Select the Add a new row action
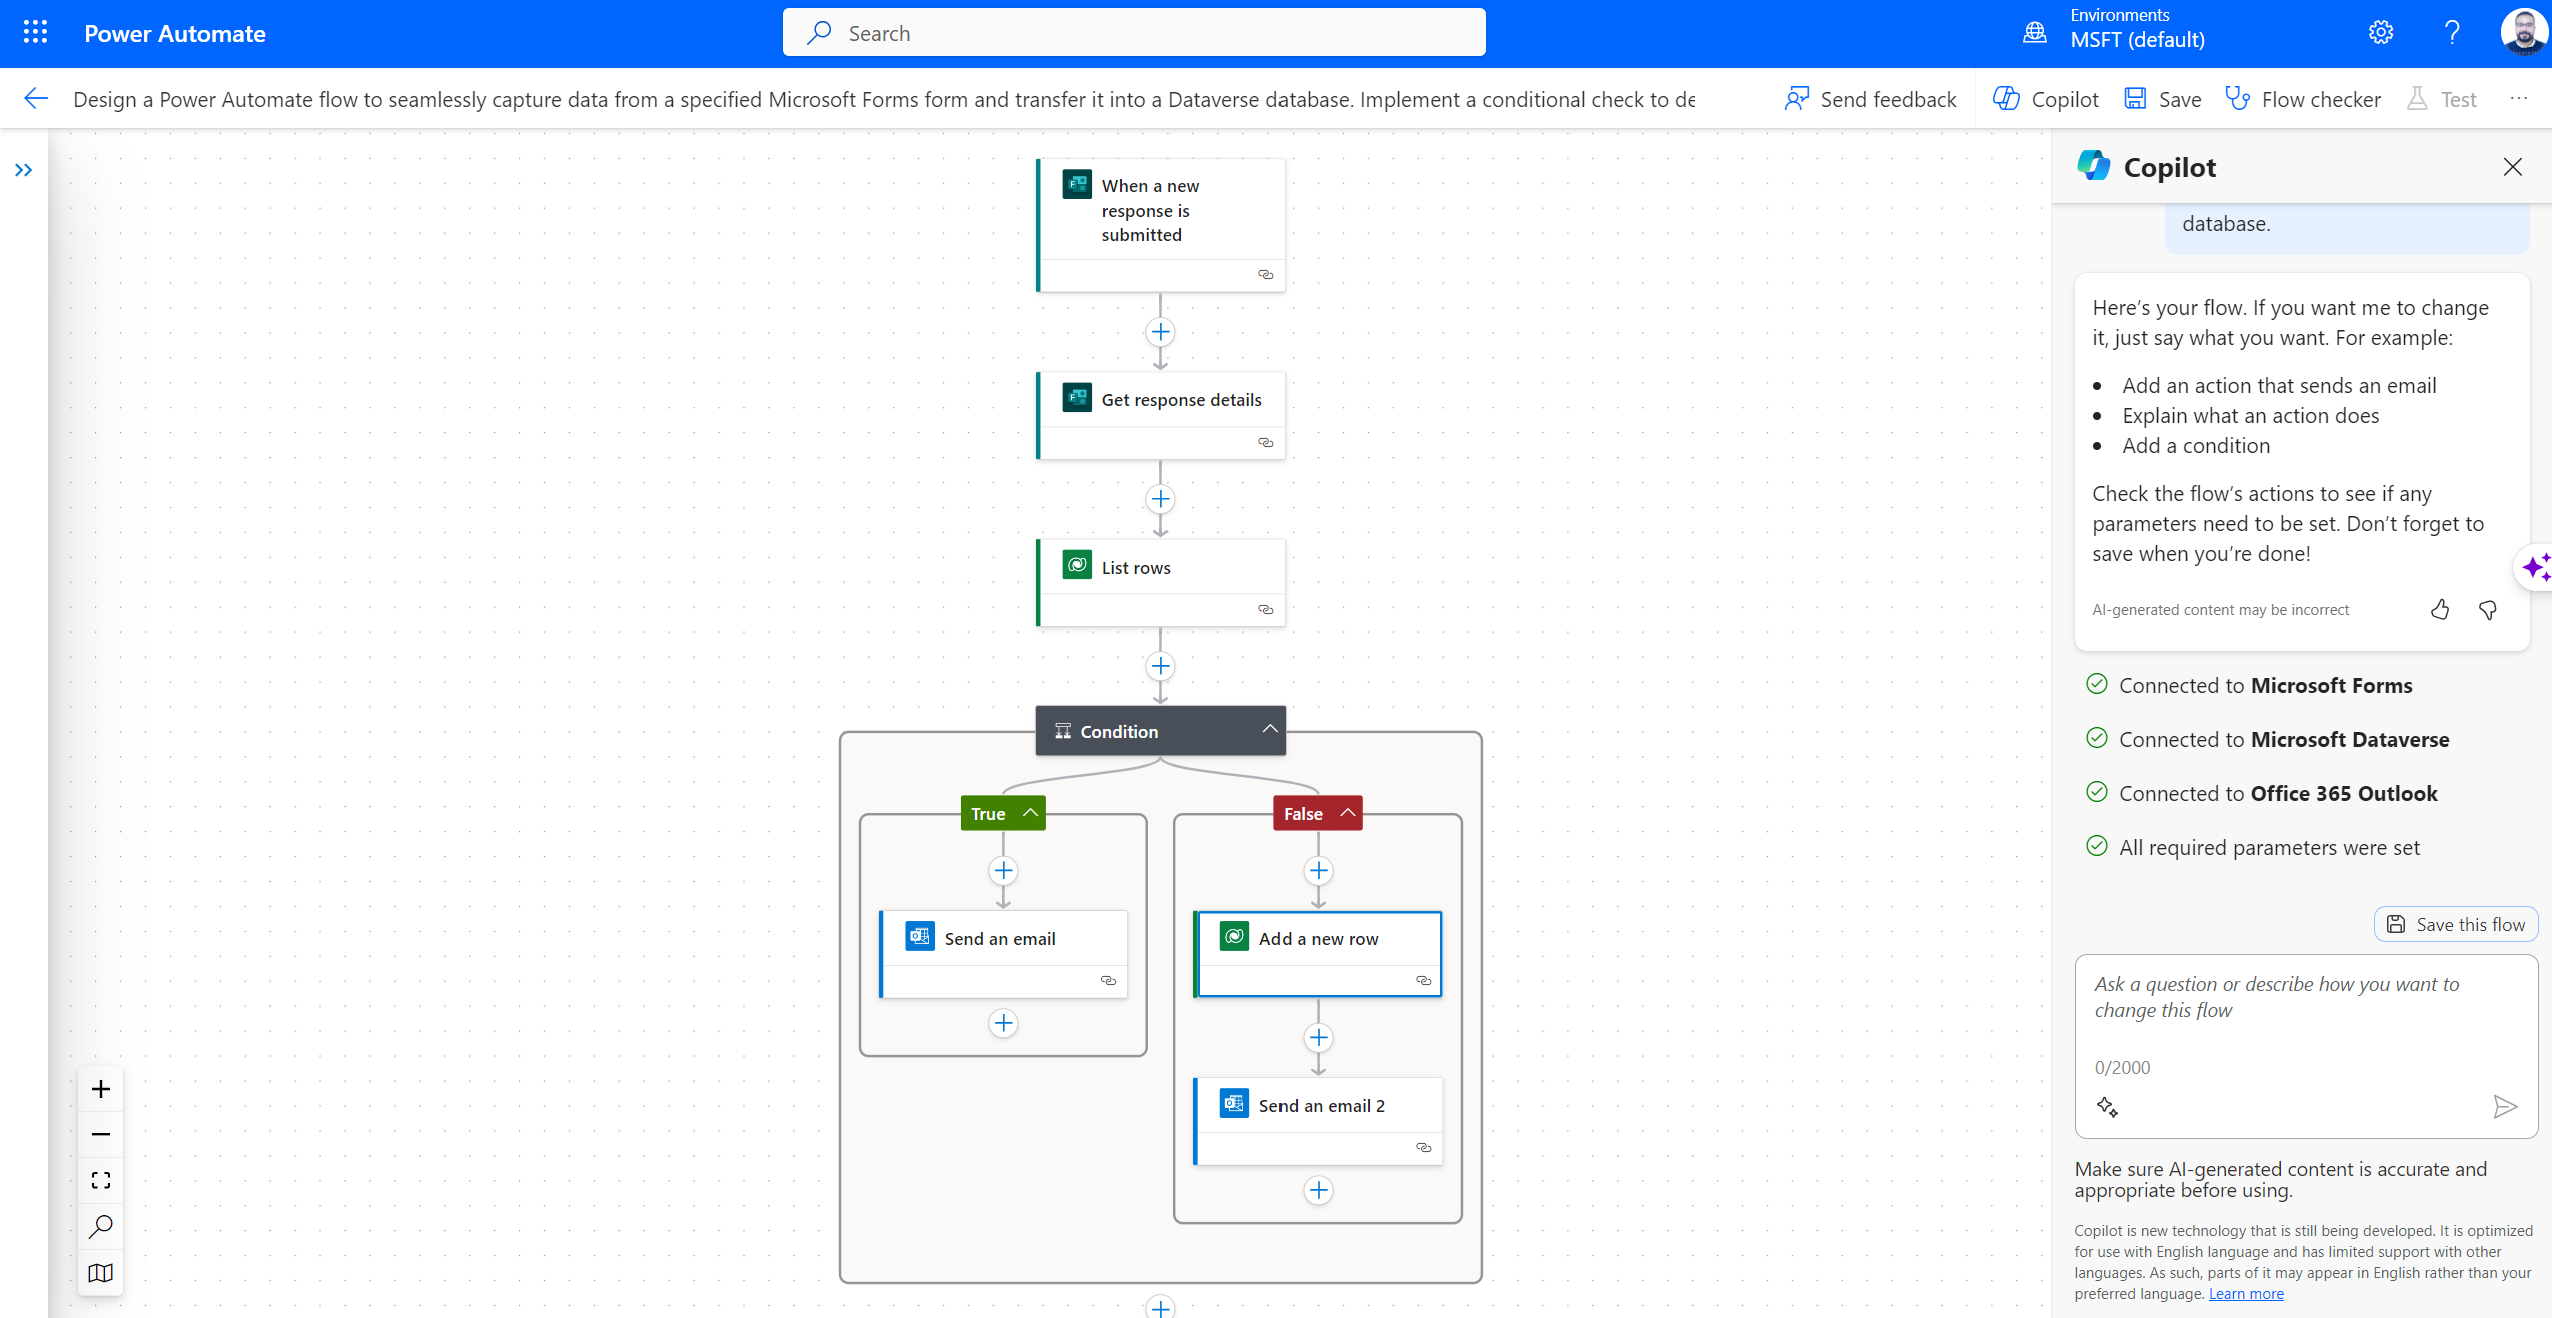 (1318, 939)
